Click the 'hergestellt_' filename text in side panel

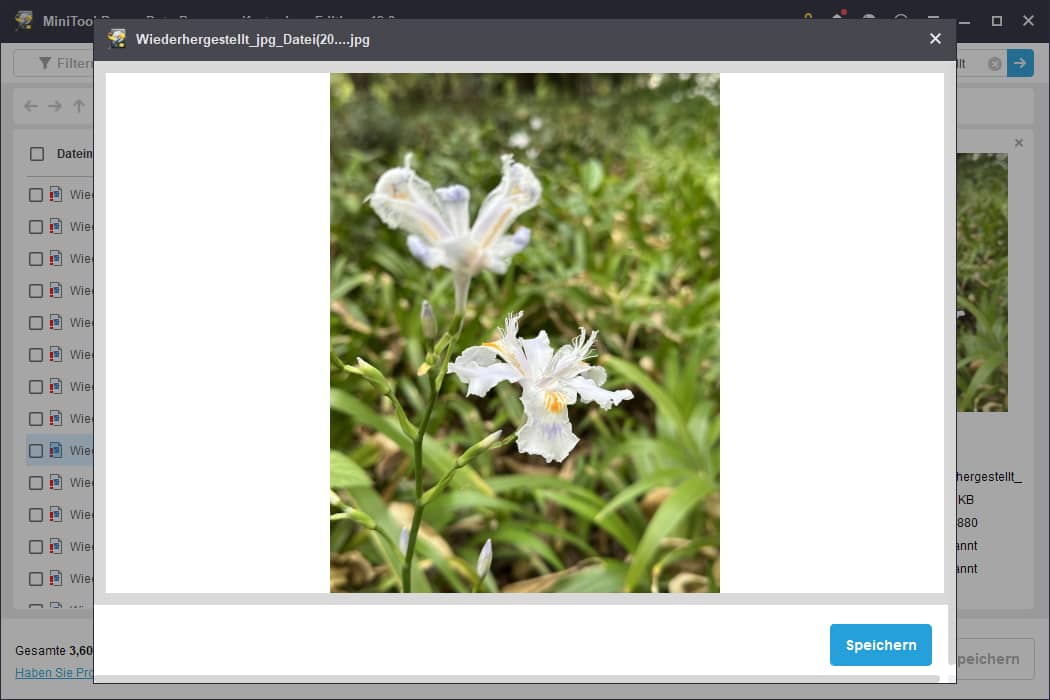[x=989, y=477]
